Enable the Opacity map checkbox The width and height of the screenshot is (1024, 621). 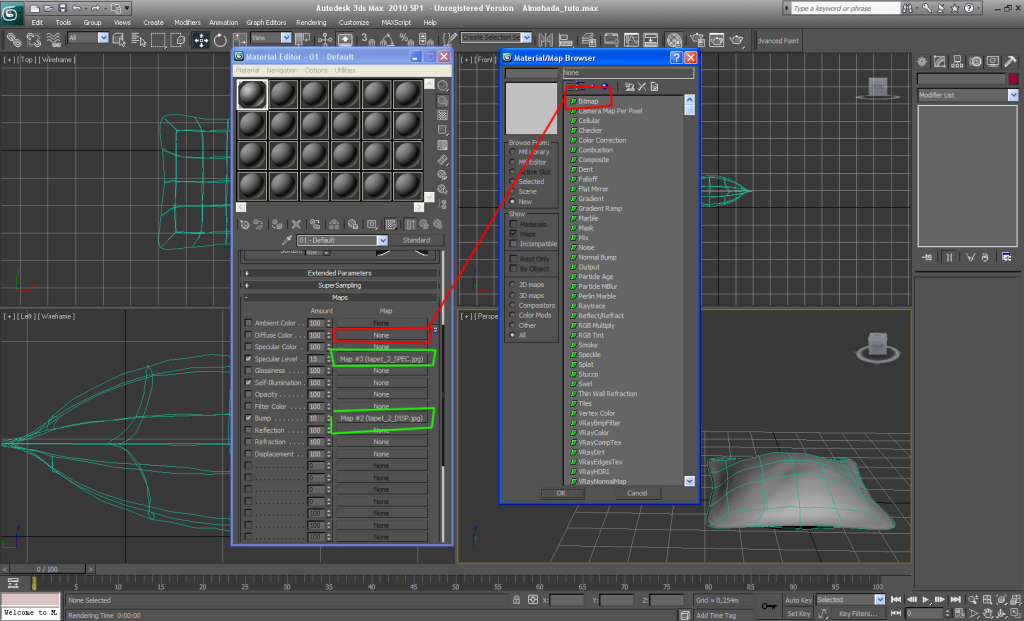[248, 394]
